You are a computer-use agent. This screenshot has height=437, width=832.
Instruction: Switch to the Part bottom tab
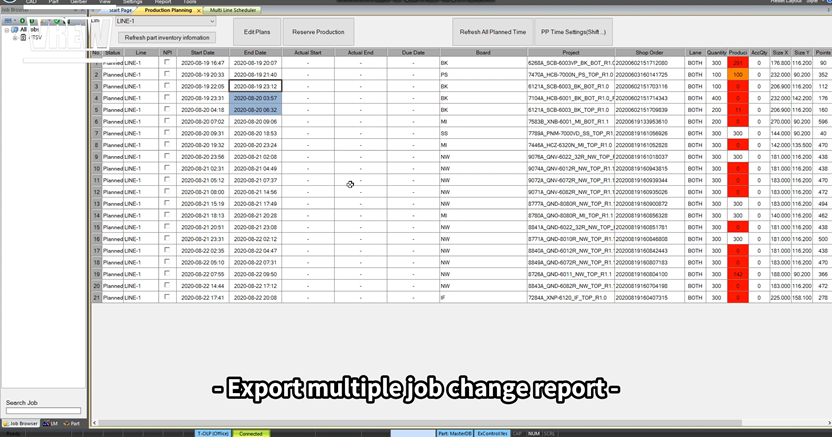click(x=72, y=424)
